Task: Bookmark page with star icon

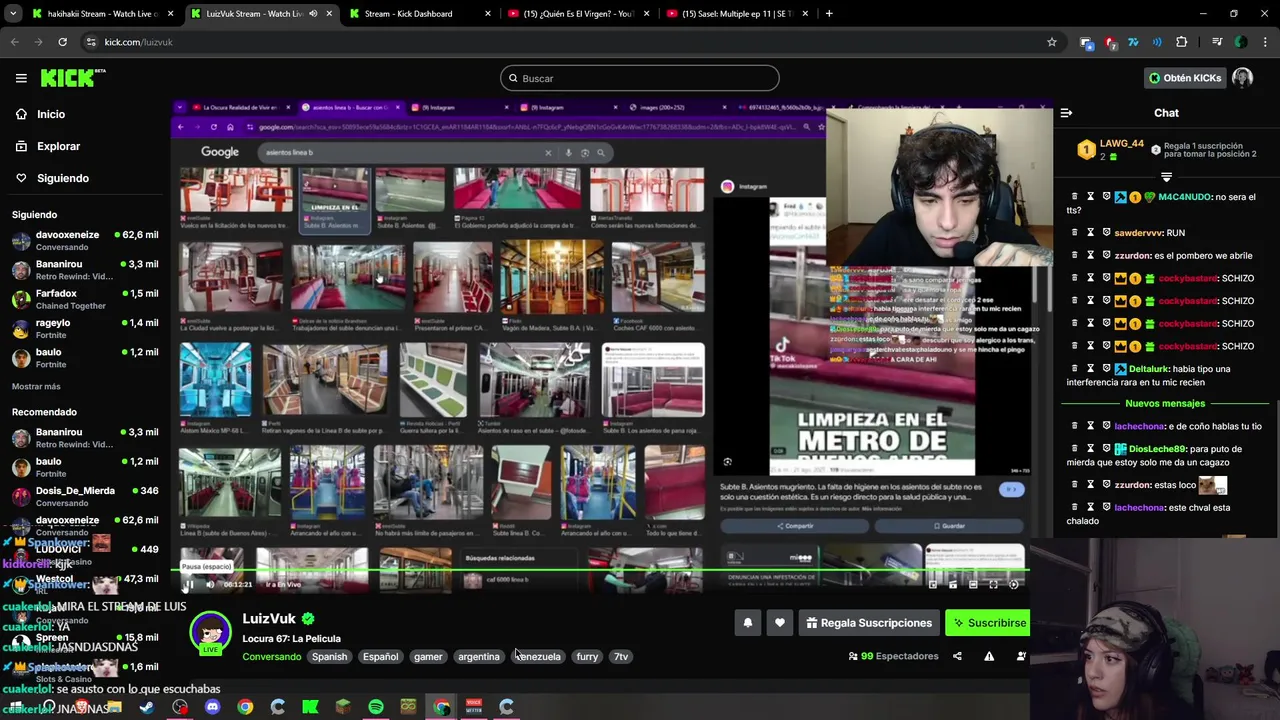Action: 1051,42
